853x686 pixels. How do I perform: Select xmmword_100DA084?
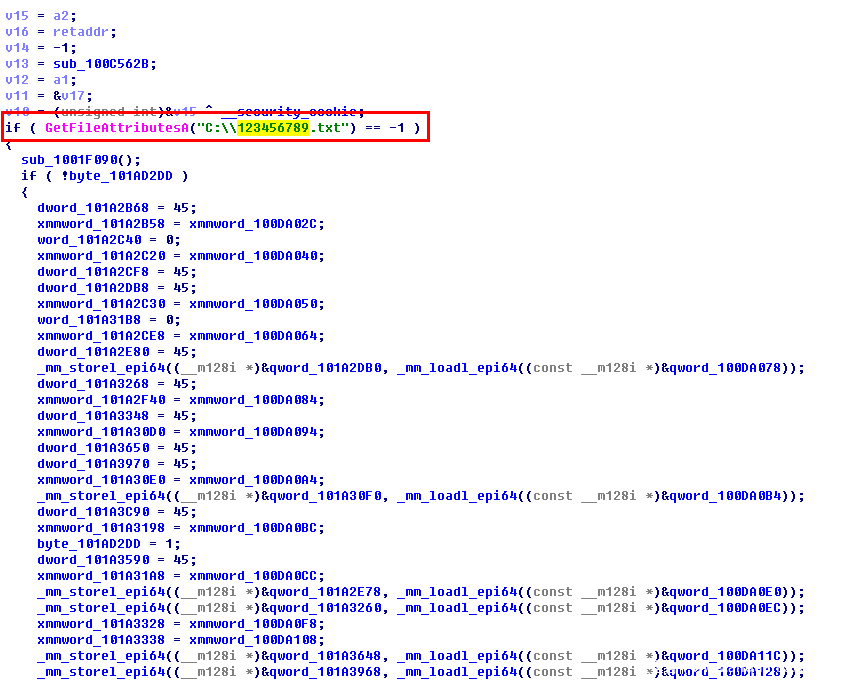[x=253, y=400]
